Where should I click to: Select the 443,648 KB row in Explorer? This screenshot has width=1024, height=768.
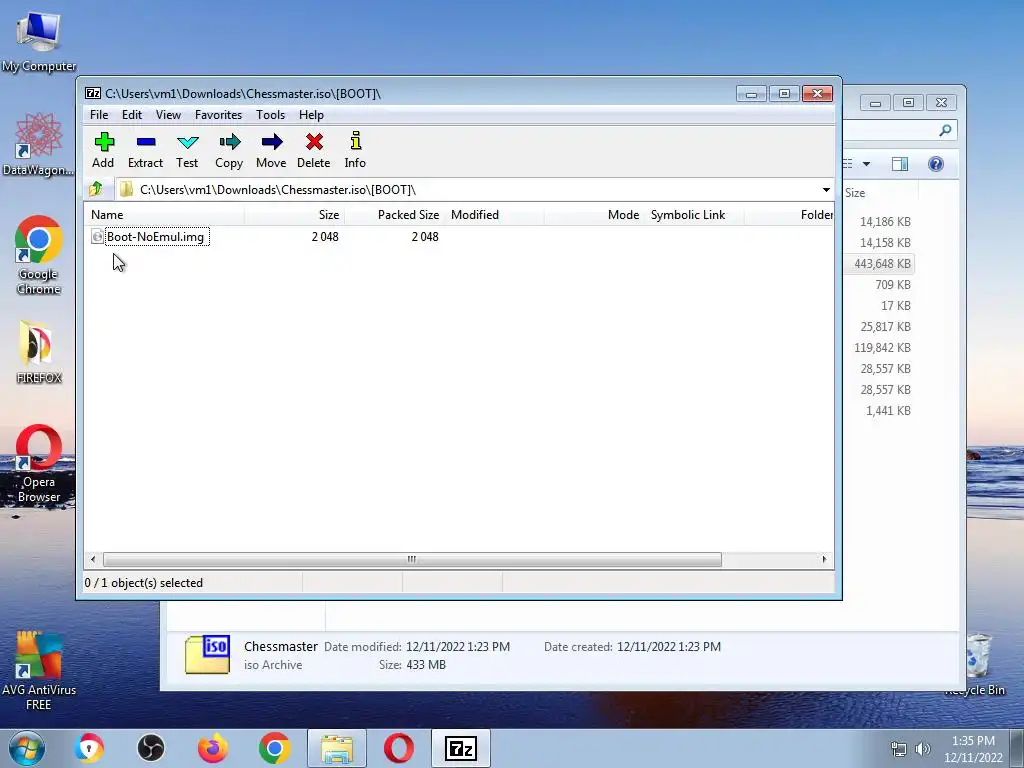[x=882, y=264]
